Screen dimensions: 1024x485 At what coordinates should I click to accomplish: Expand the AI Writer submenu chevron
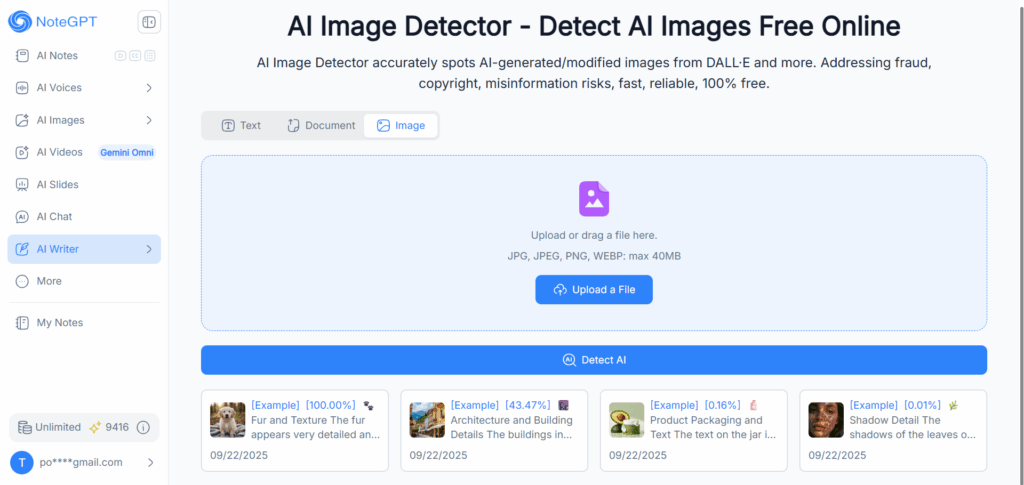tap(149, 249)
